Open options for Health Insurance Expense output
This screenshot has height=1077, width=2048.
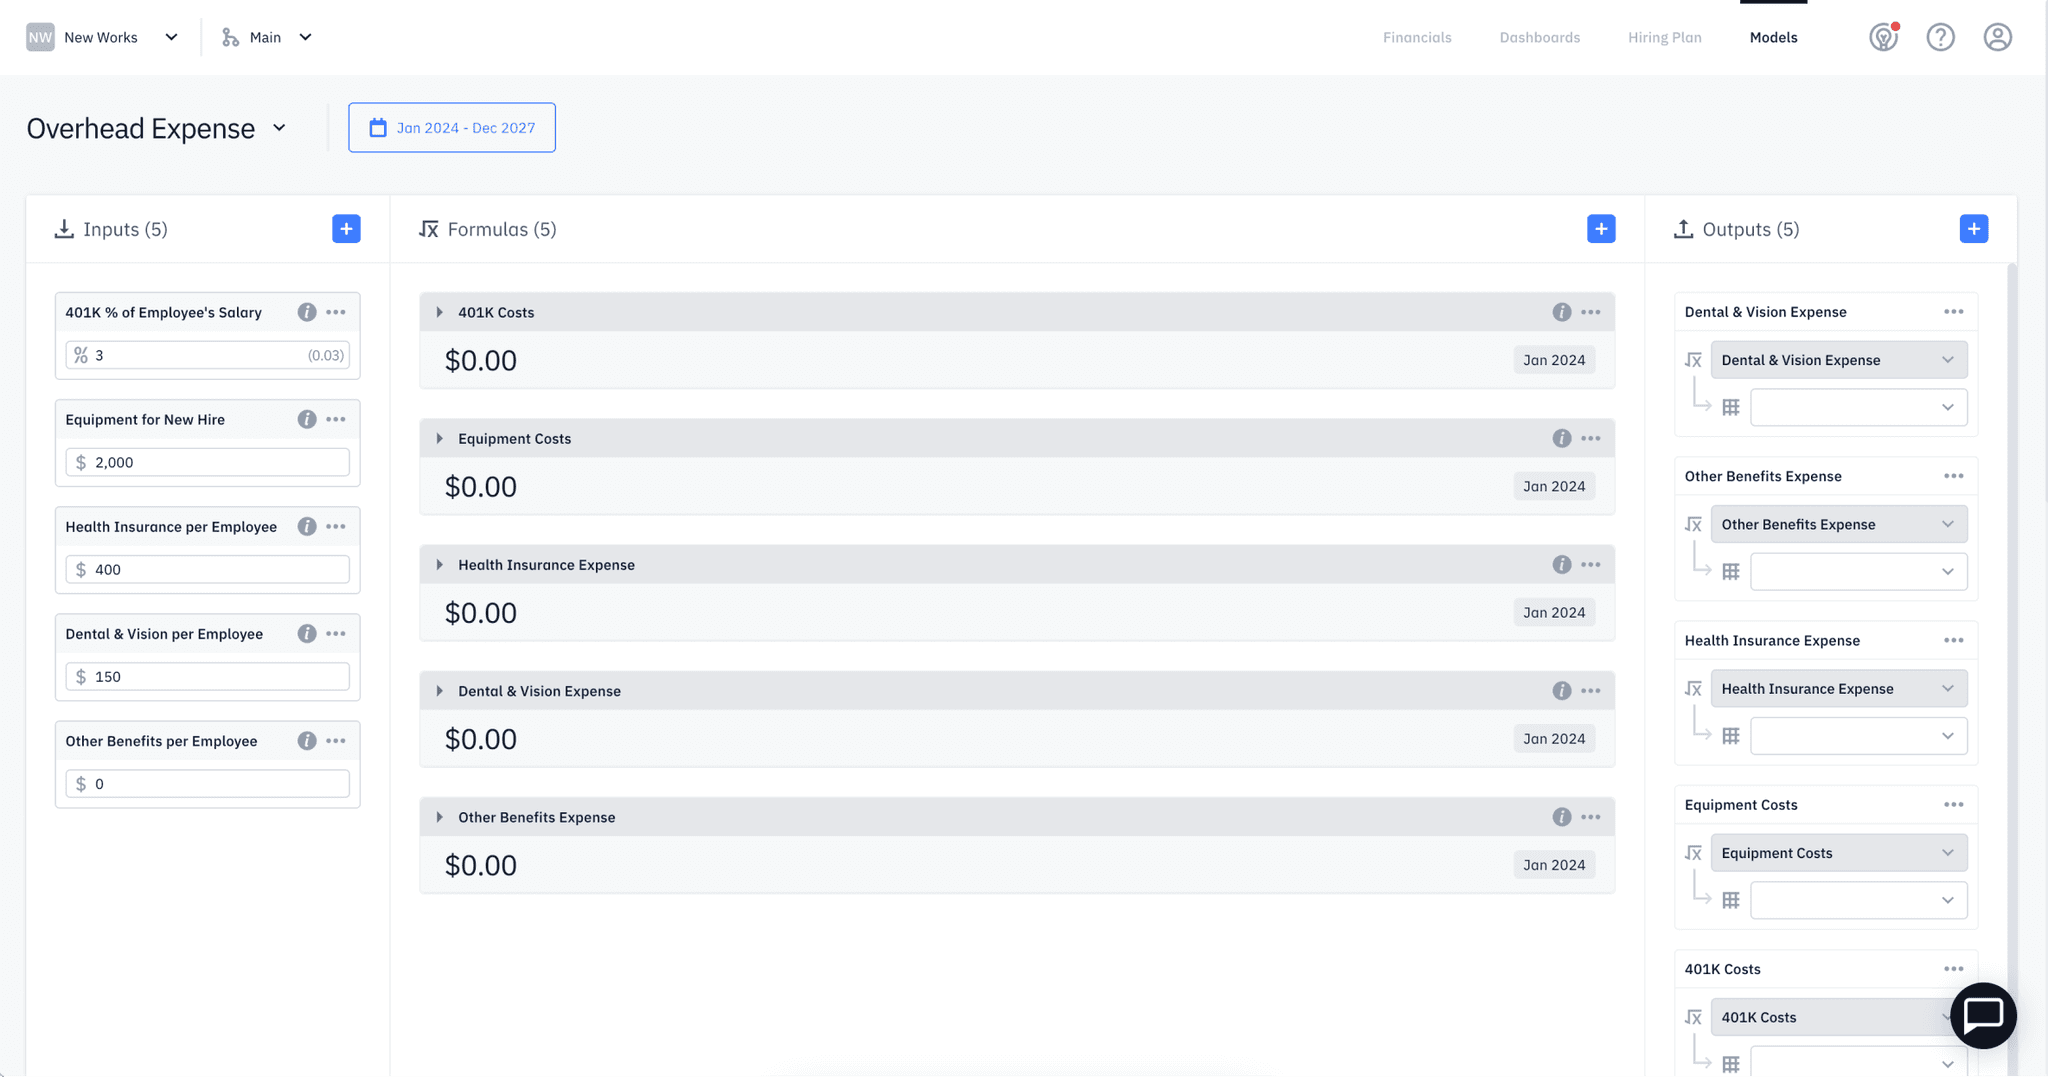coord(1954,640)
